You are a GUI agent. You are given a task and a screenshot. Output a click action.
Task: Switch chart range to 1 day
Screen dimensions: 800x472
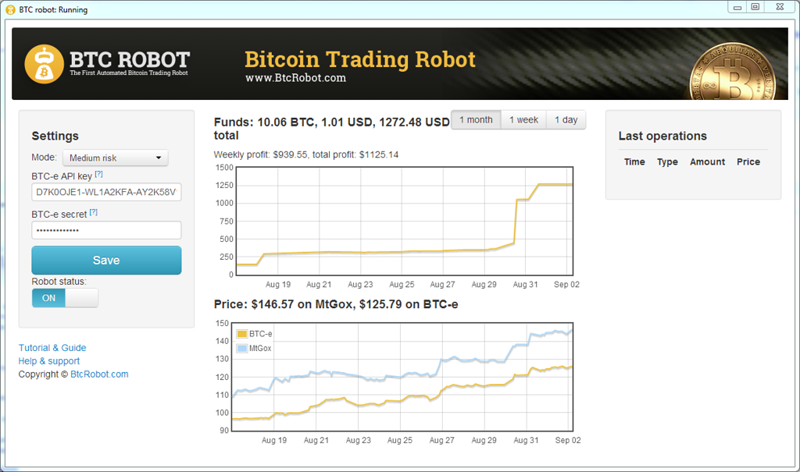pyautogui.click(x=566, y=120)
